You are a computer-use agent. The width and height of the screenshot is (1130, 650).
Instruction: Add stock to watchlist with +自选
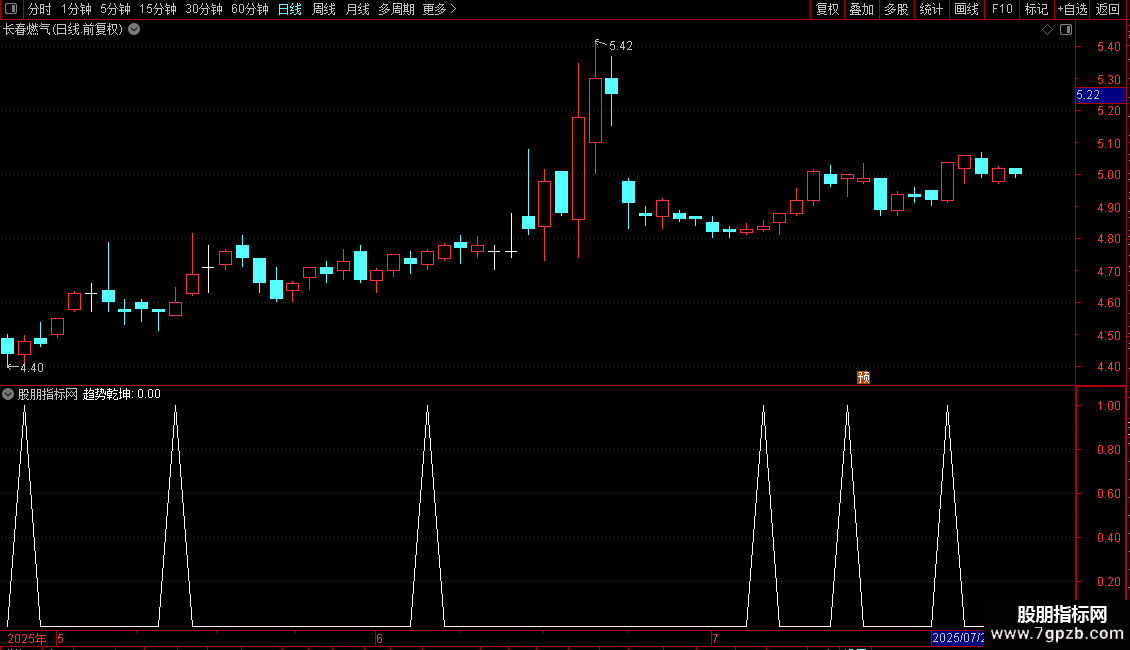[1072, 9]
